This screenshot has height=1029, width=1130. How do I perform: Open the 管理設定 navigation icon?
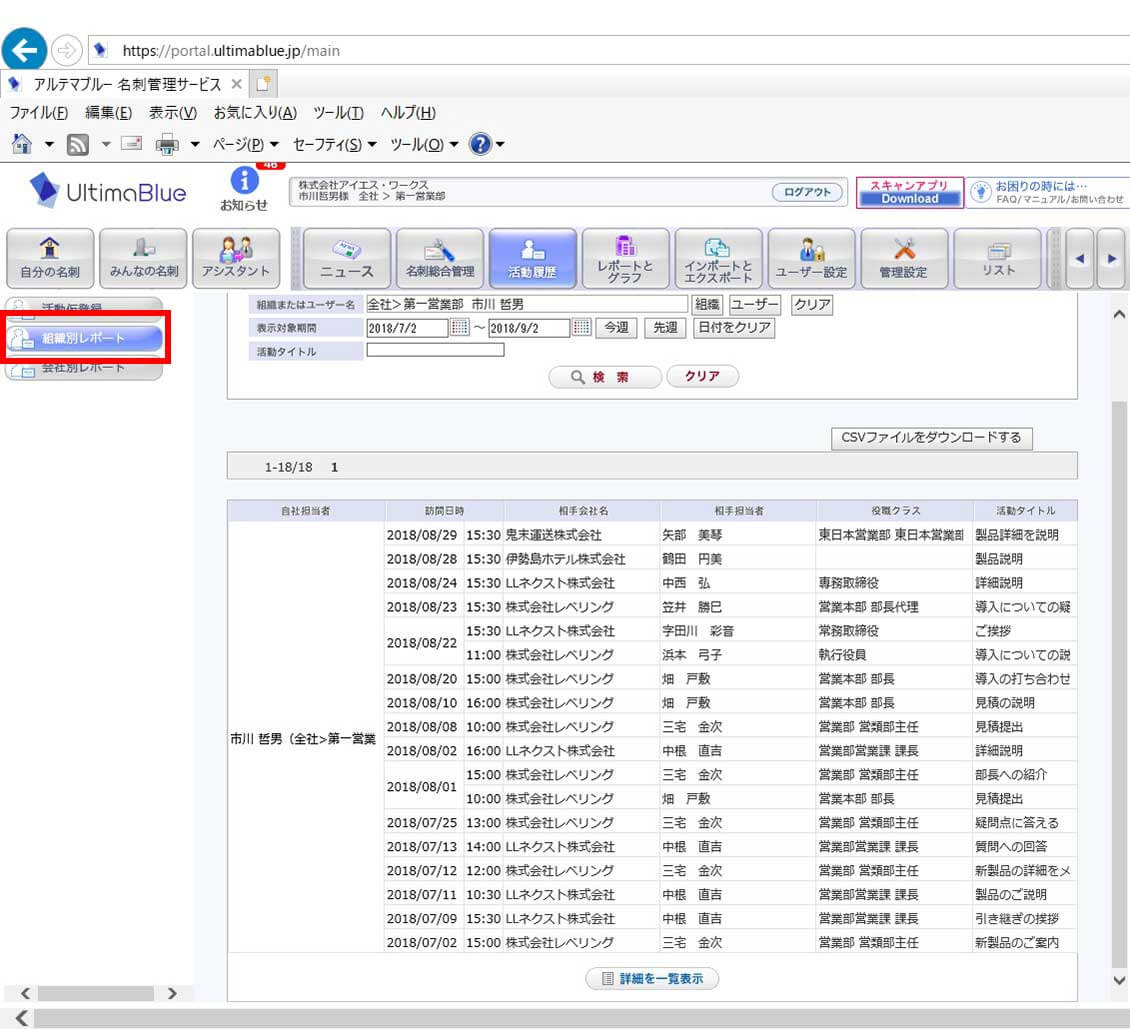[904, 259]
